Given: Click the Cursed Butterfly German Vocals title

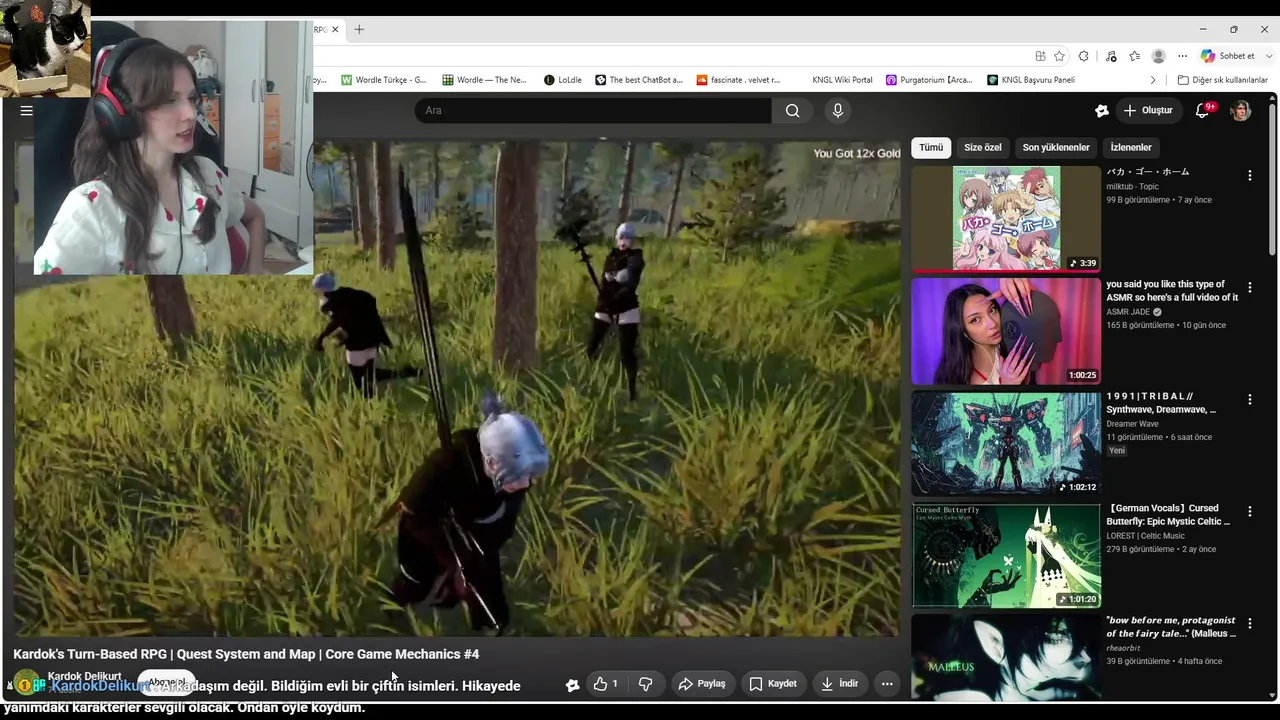Looking at the screenshot, I should pyautogui.click(x=1168, y=514).
